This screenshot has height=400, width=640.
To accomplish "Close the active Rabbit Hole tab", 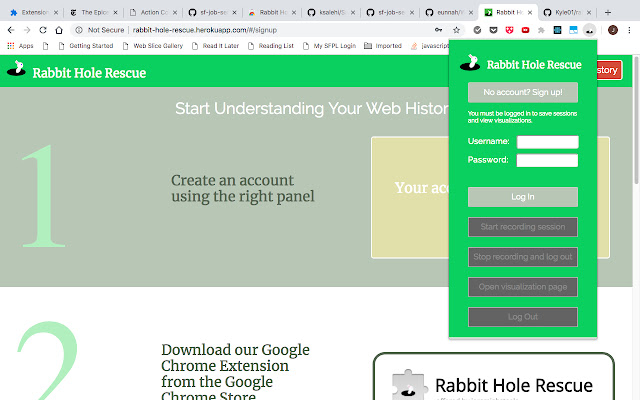I will pyautogui.click(x=530, y=13).
